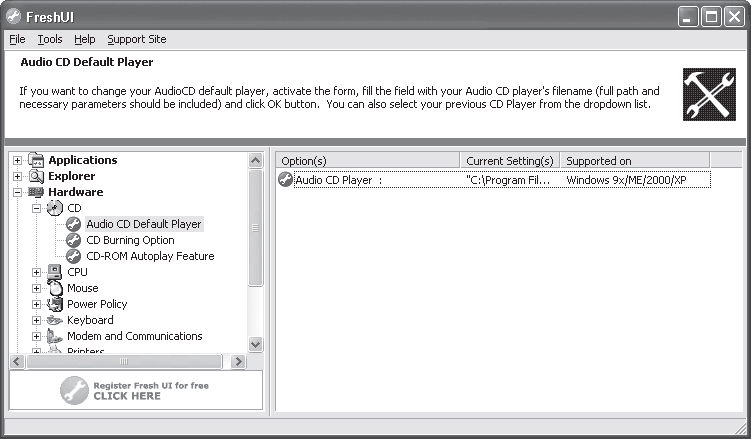Click the Keyboard icon in tree

[x=55, y=320]
